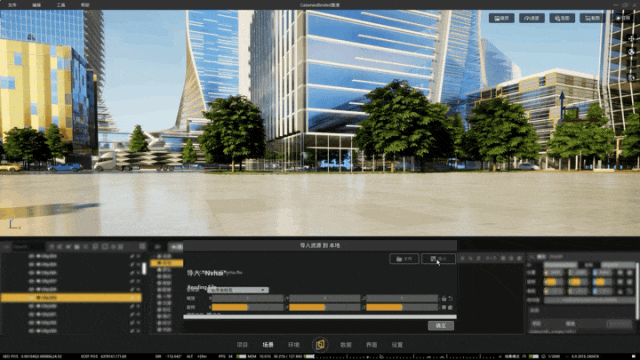Collapse the hierarchy panel with left arrow
The height and width of the screenshot is (360, 640).
coord(7,247)
